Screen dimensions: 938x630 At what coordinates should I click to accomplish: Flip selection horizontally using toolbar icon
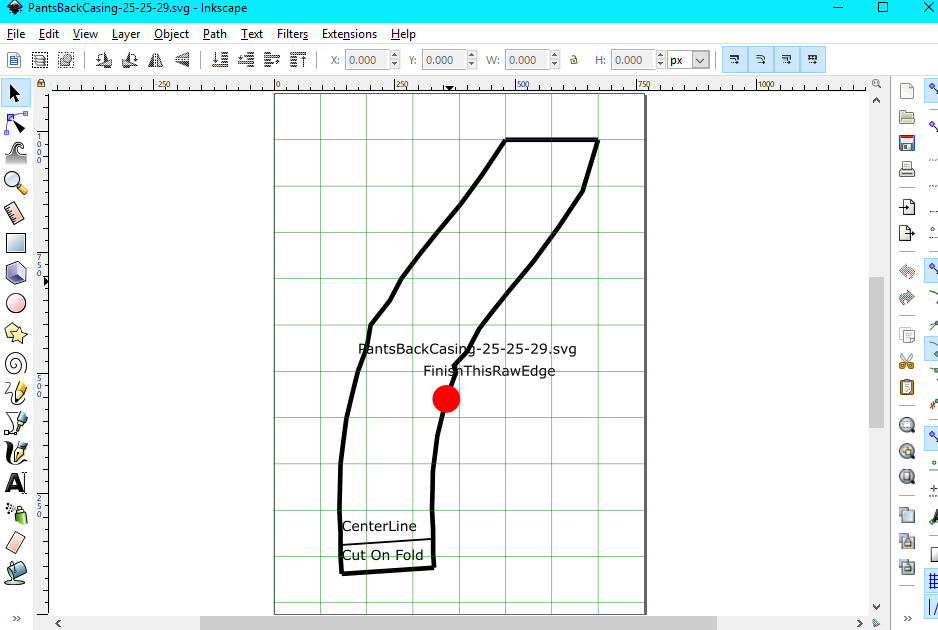point(155,60)
